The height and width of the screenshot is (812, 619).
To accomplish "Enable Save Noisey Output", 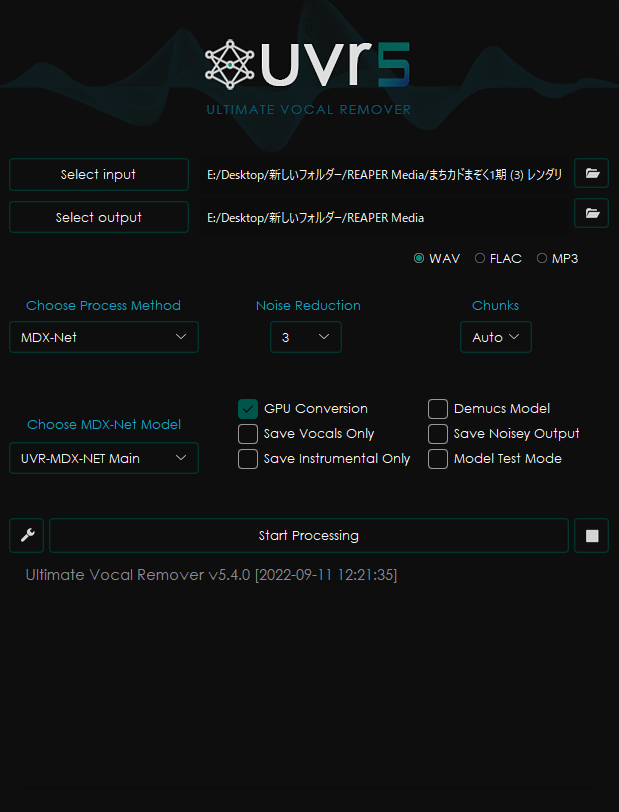I will [438, 434].
